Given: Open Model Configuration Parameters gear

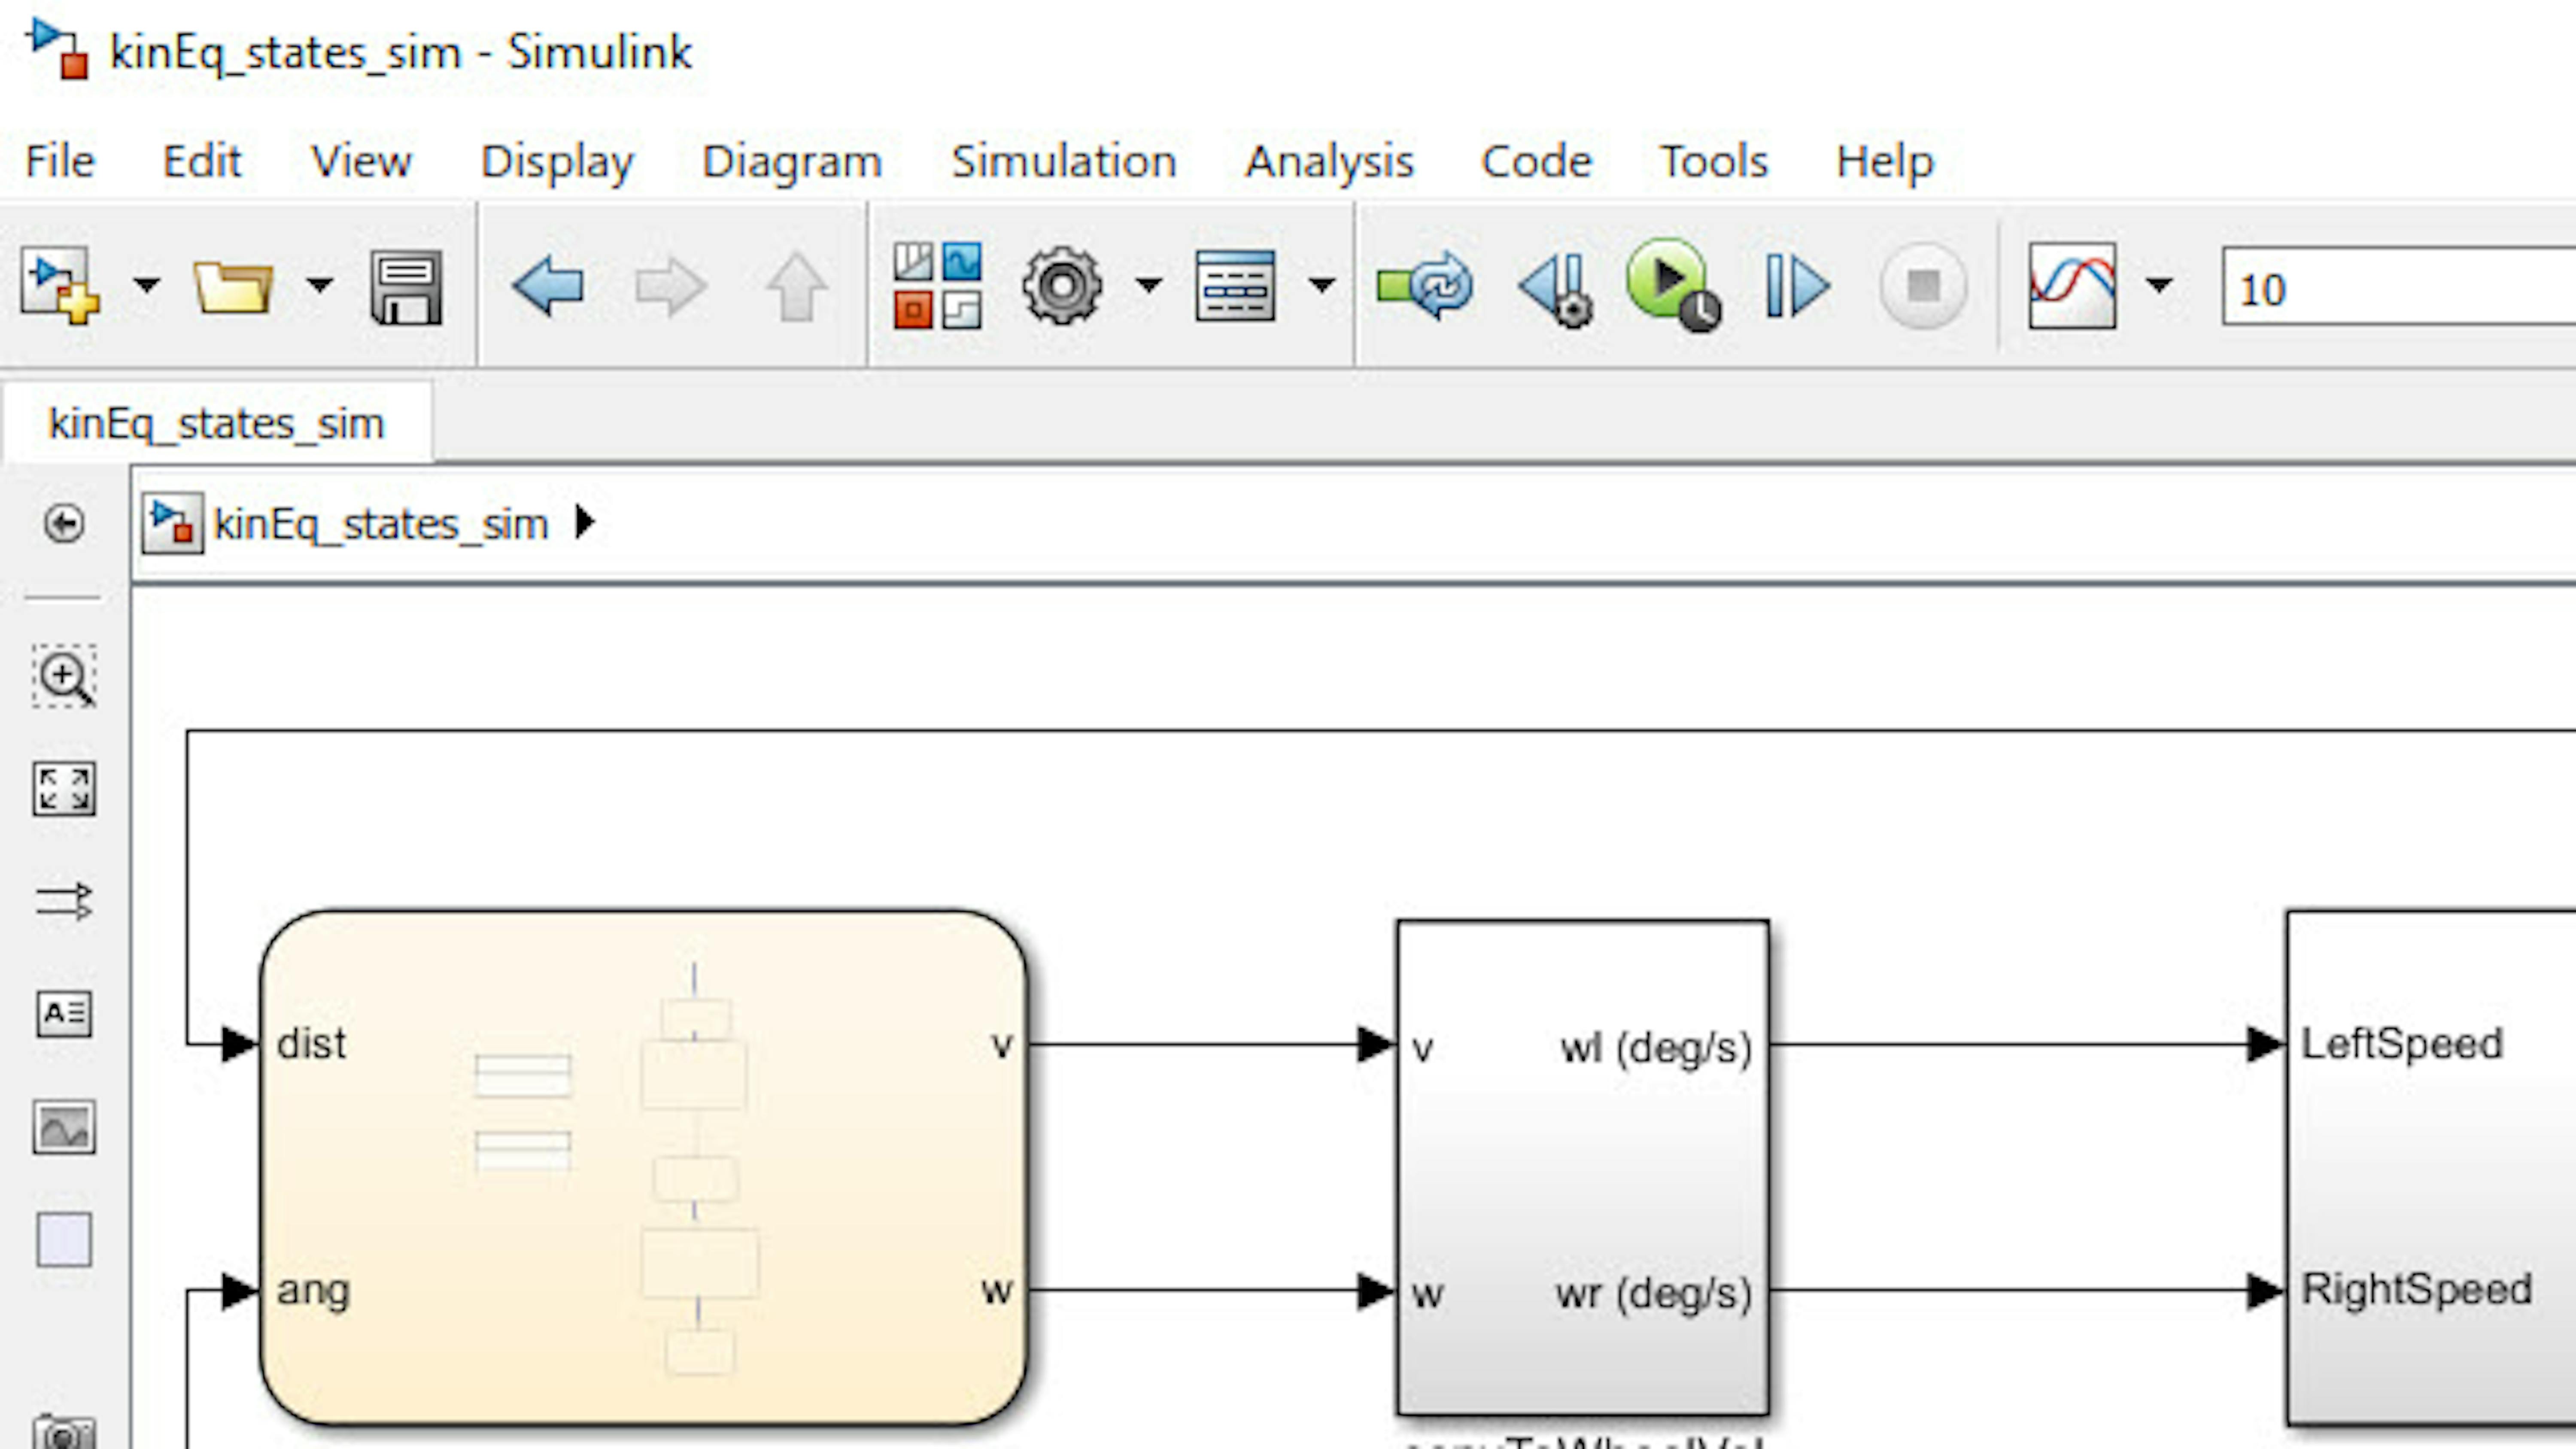Looking at the screenshot, I should click(1062, 286).
